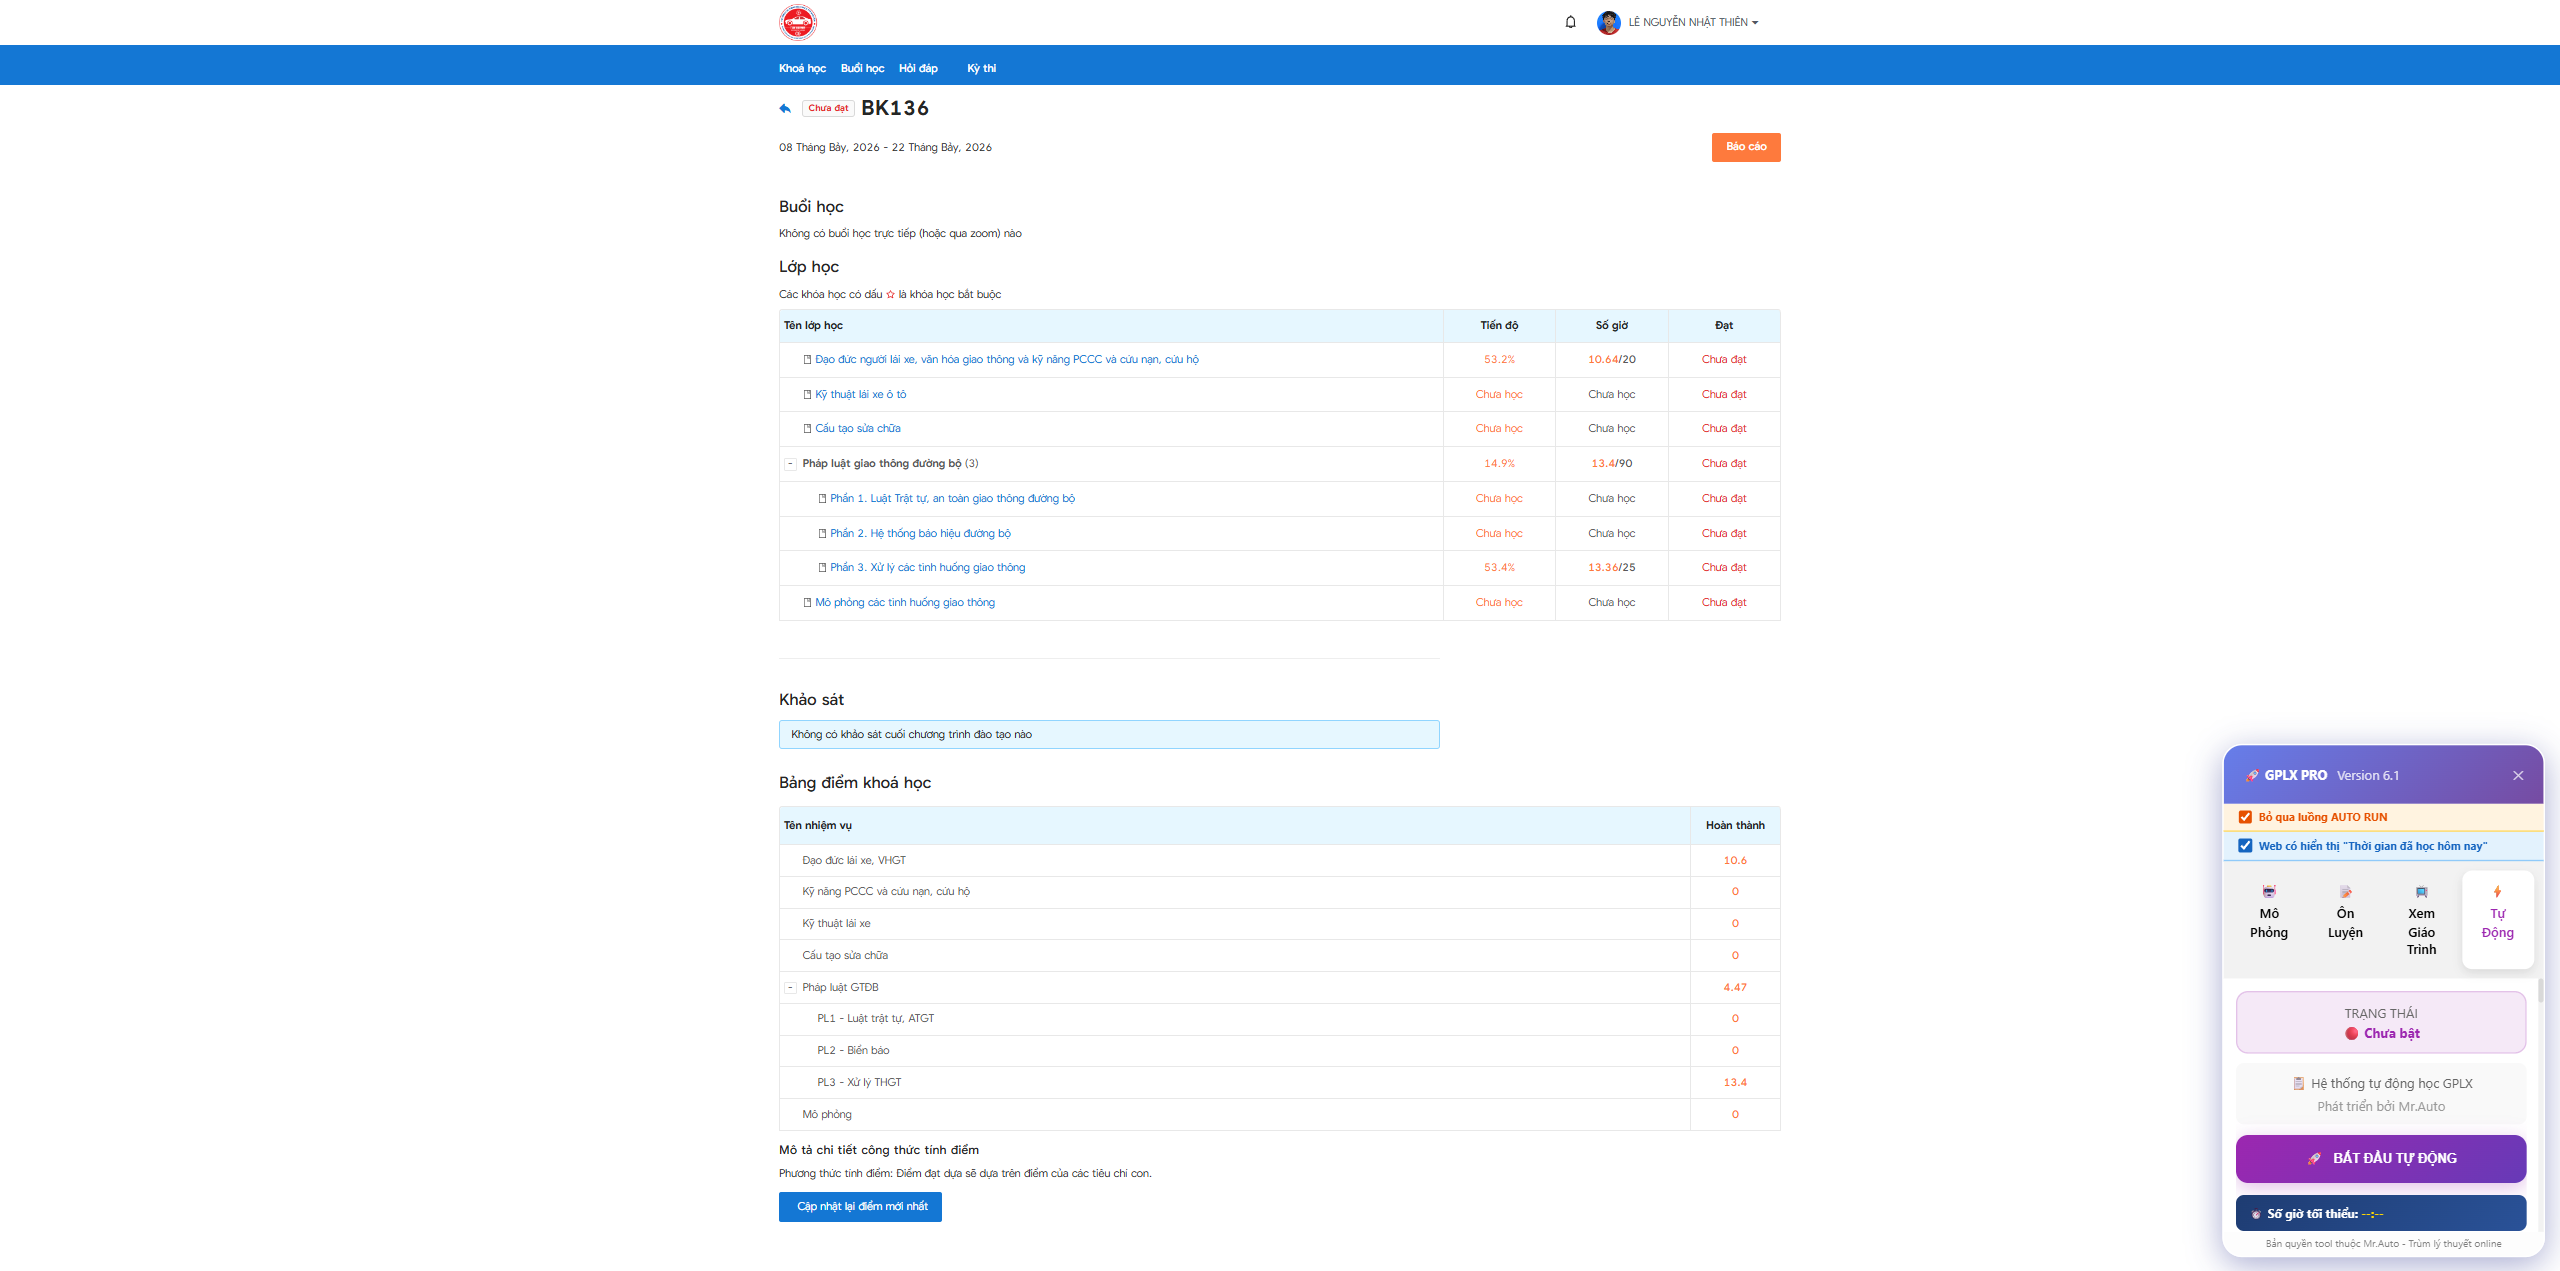Open the Buổi học menu
2560x1271 pixels.
(x=862, y=68)
